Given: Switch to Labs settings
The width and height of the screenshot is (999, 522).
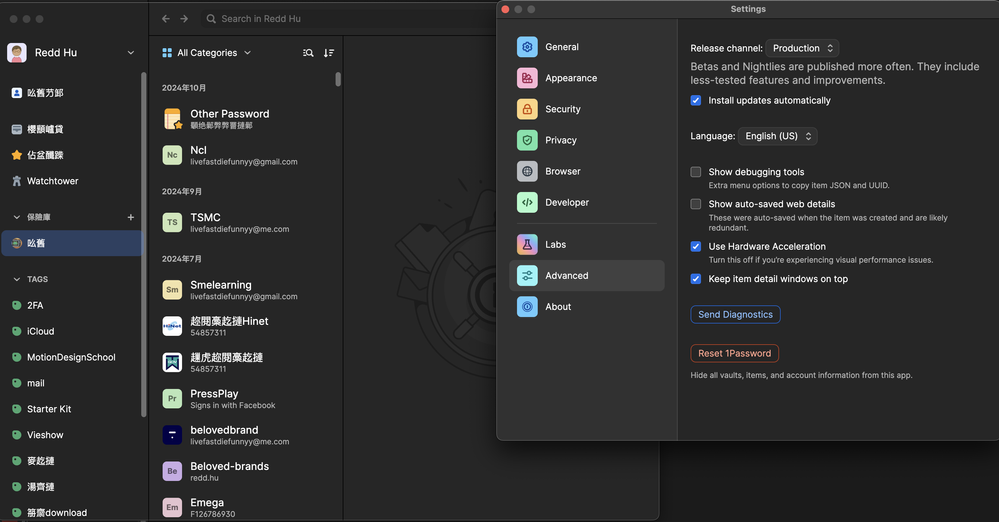Looking at the screenshot, I should click(x=587, y=244).
